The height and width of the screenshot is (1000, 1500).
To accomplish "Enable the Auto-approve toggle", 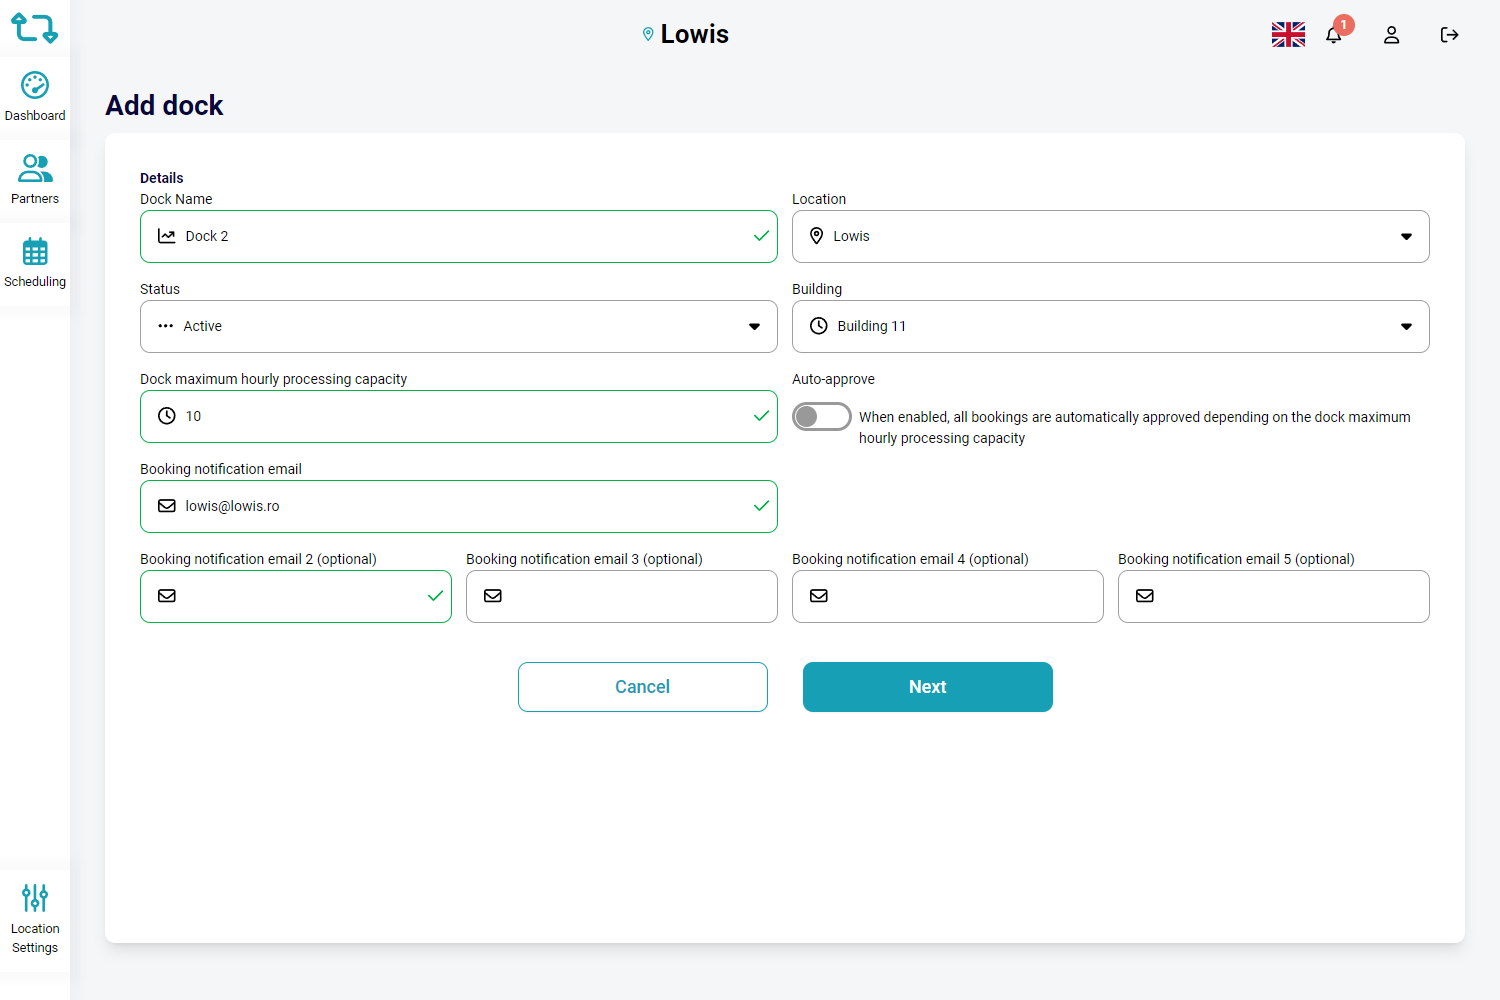I will [x=821, y=416].
